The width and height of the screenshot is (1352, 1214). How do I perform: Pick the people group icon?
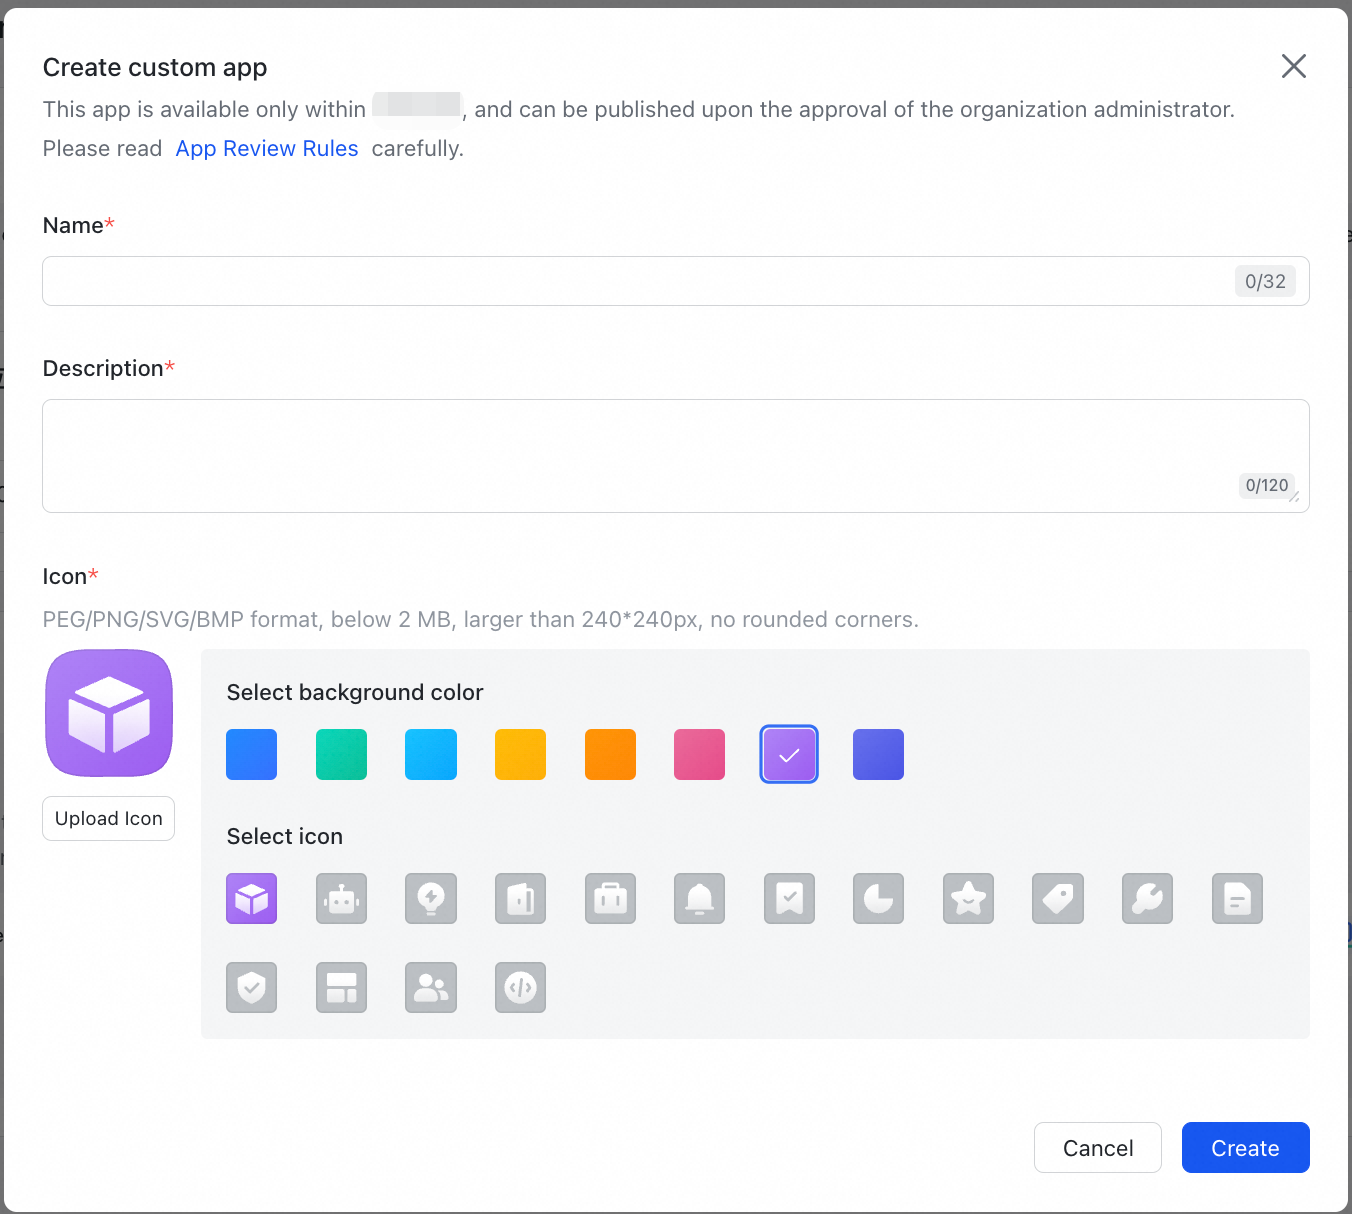tap(431, 988)
